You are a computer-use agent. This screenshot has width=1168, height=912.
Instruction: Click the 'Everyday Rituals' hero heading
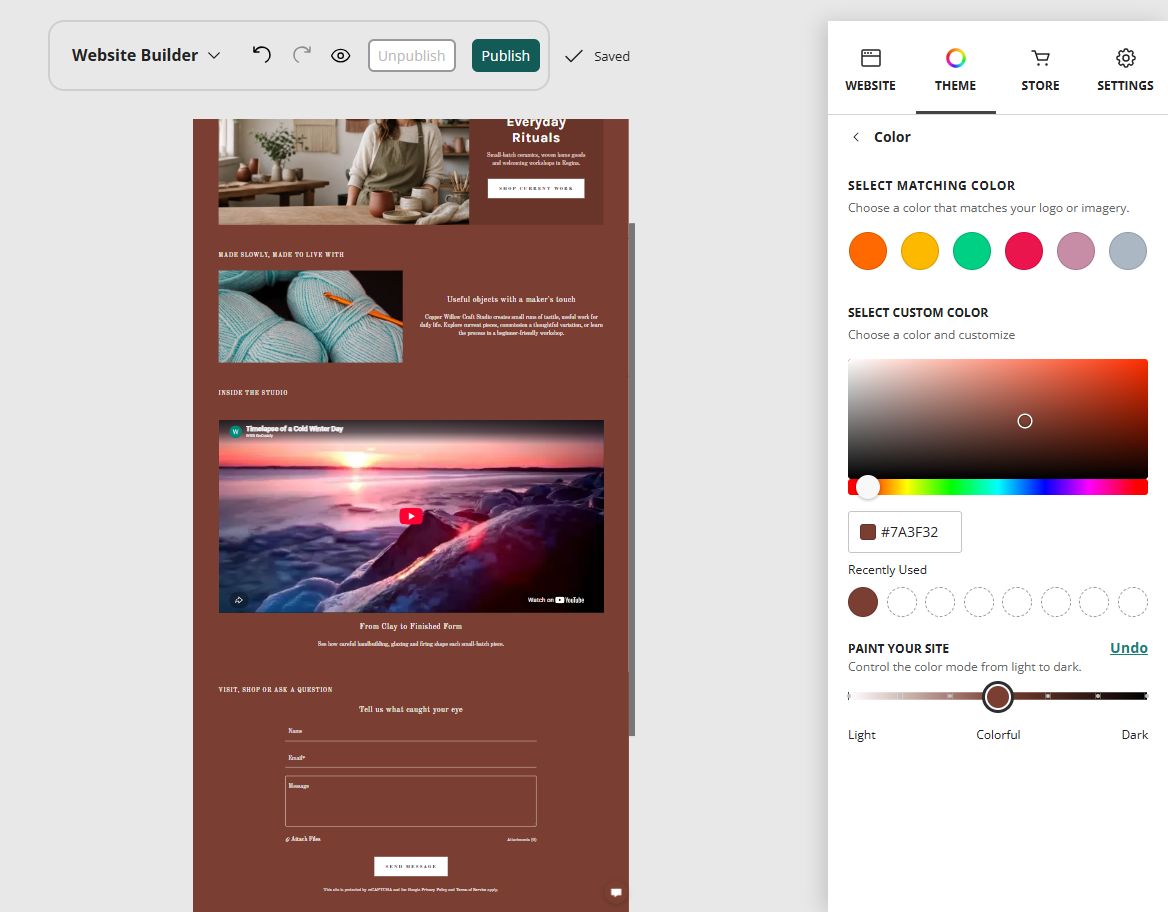click(536, 130)
